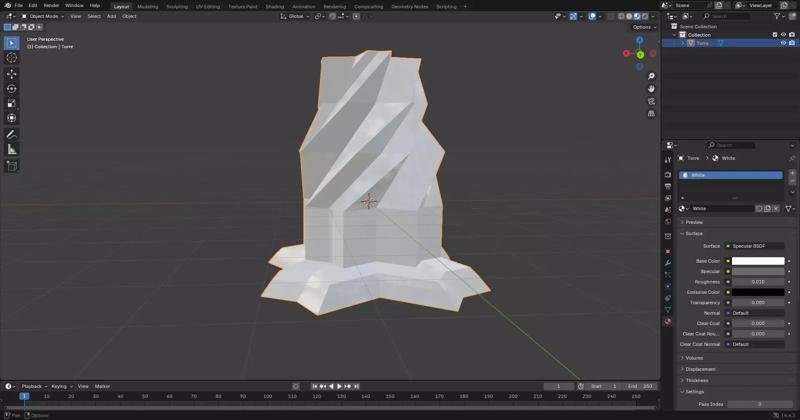The image size is (800, 420).
Task: Click the white Base Color swatch
Action: (757, 261)
